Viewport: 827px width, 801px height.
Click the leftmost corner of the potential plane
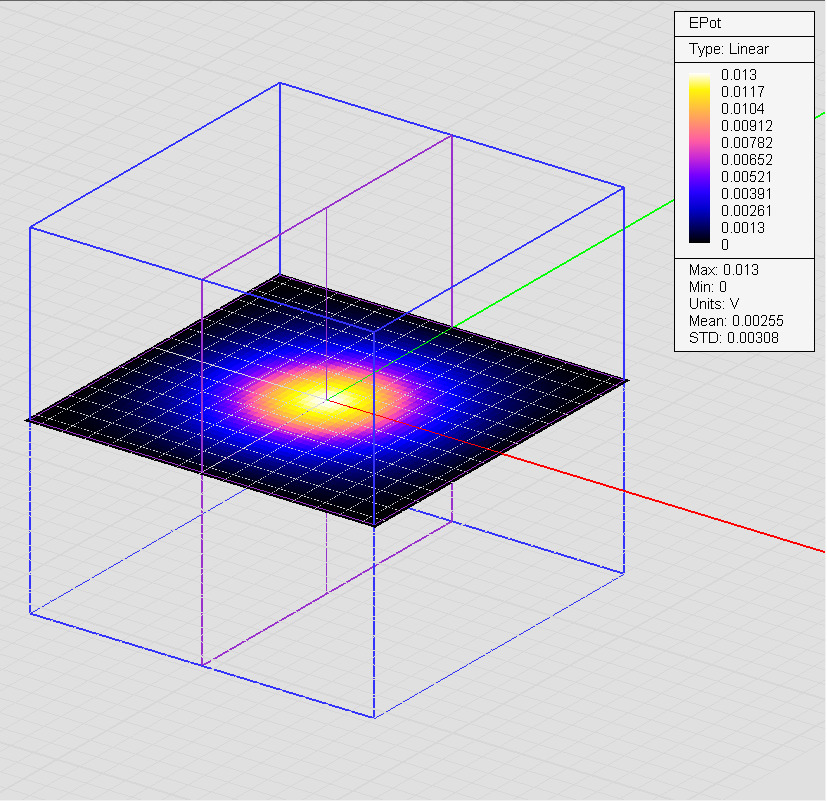tap(29, 420)
